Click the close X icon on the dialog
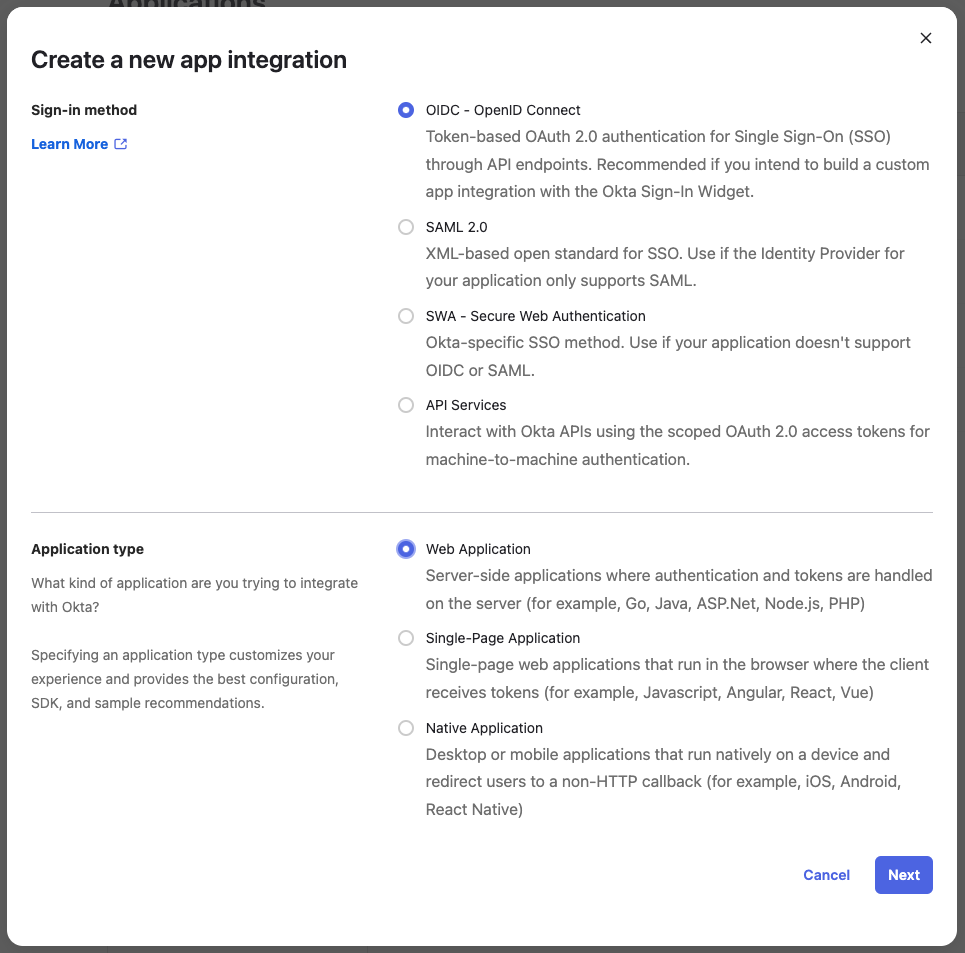965x953 pixels. click(925, 38)
